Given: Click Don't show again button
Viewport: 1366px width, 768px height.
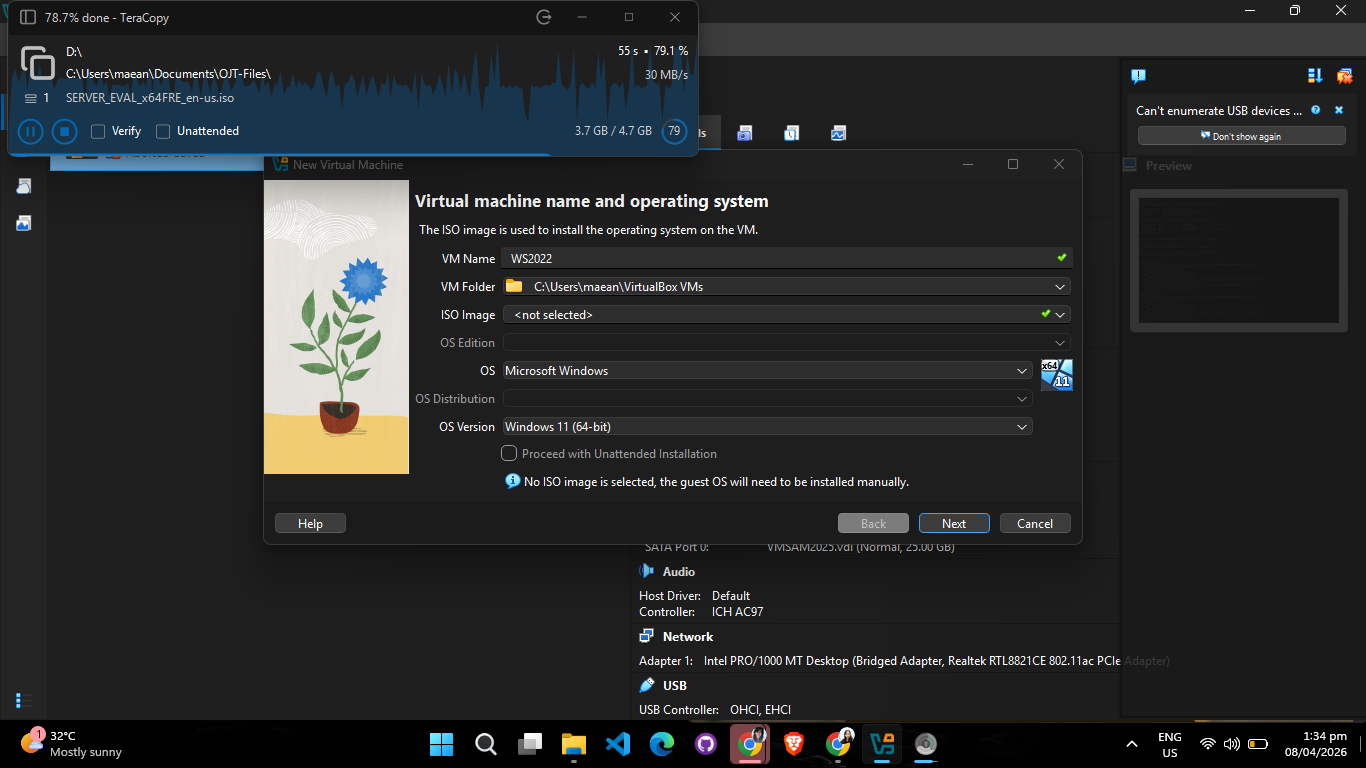Looking at the screenshot, I should point(1241,136).
